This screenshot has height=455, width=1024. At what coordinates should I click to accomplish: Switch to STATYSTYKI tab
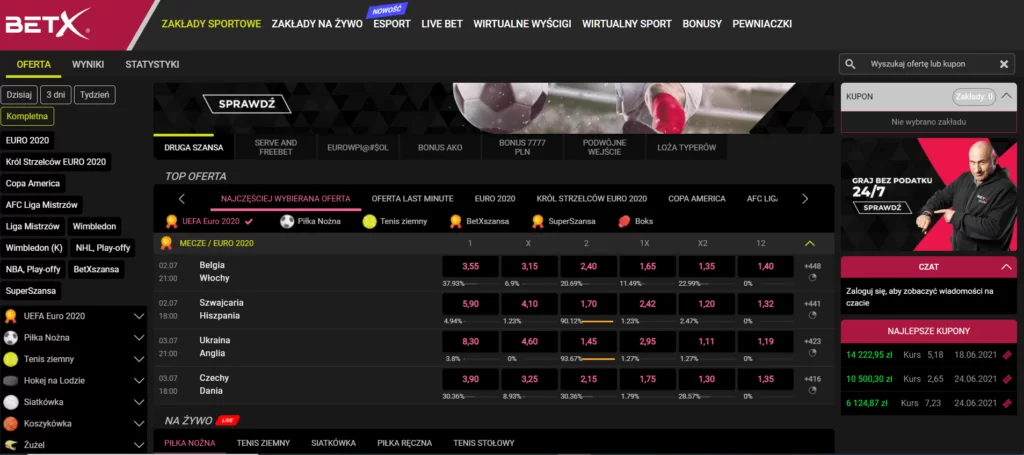pos(152,65)
